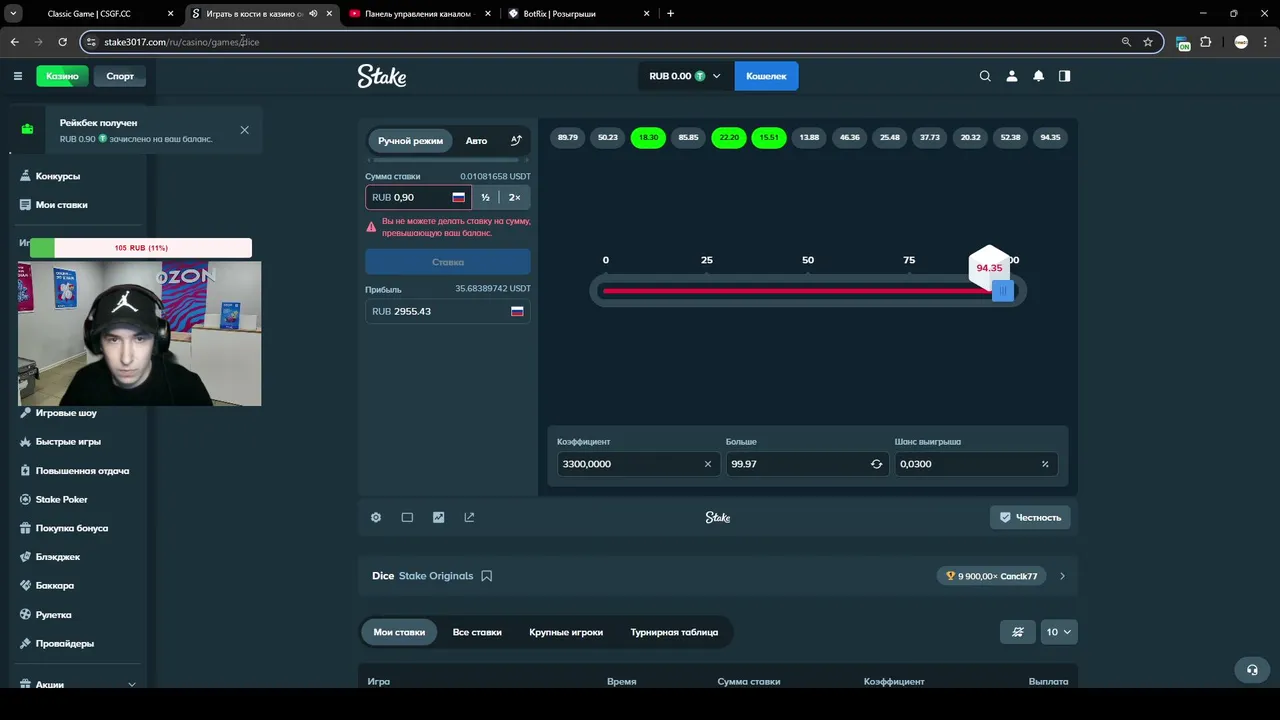Halve the bet with ½ button
This screenshot has width=1280, height=720.
pyautogui.click(x=485, y=198)
